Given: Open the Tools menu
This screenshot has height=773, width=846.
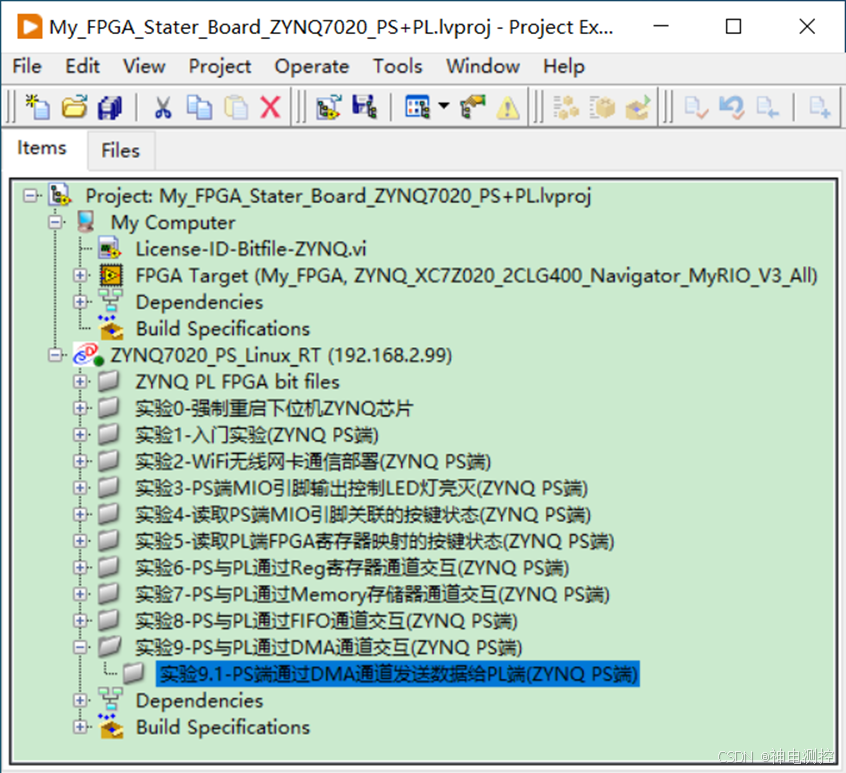Looking at the screenshot, I should 398,66.
